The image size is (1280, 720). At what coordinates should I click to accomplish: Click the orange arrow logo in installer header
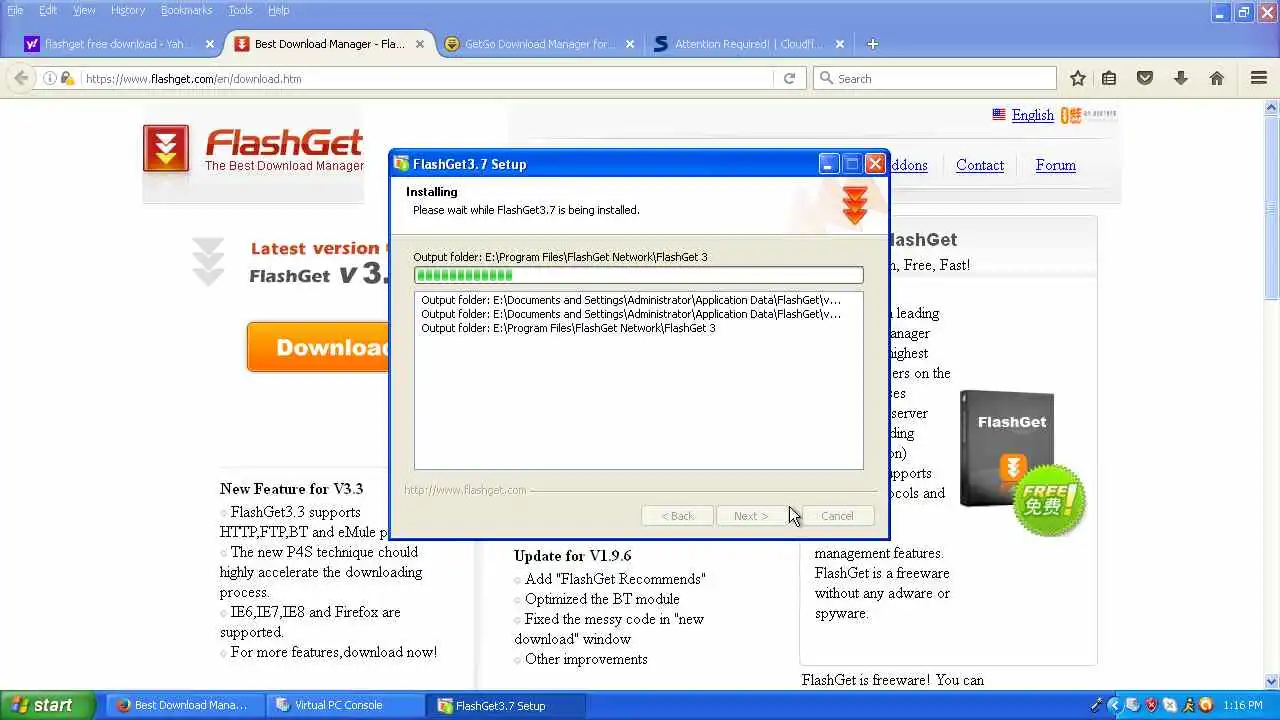tap(854, 204)
